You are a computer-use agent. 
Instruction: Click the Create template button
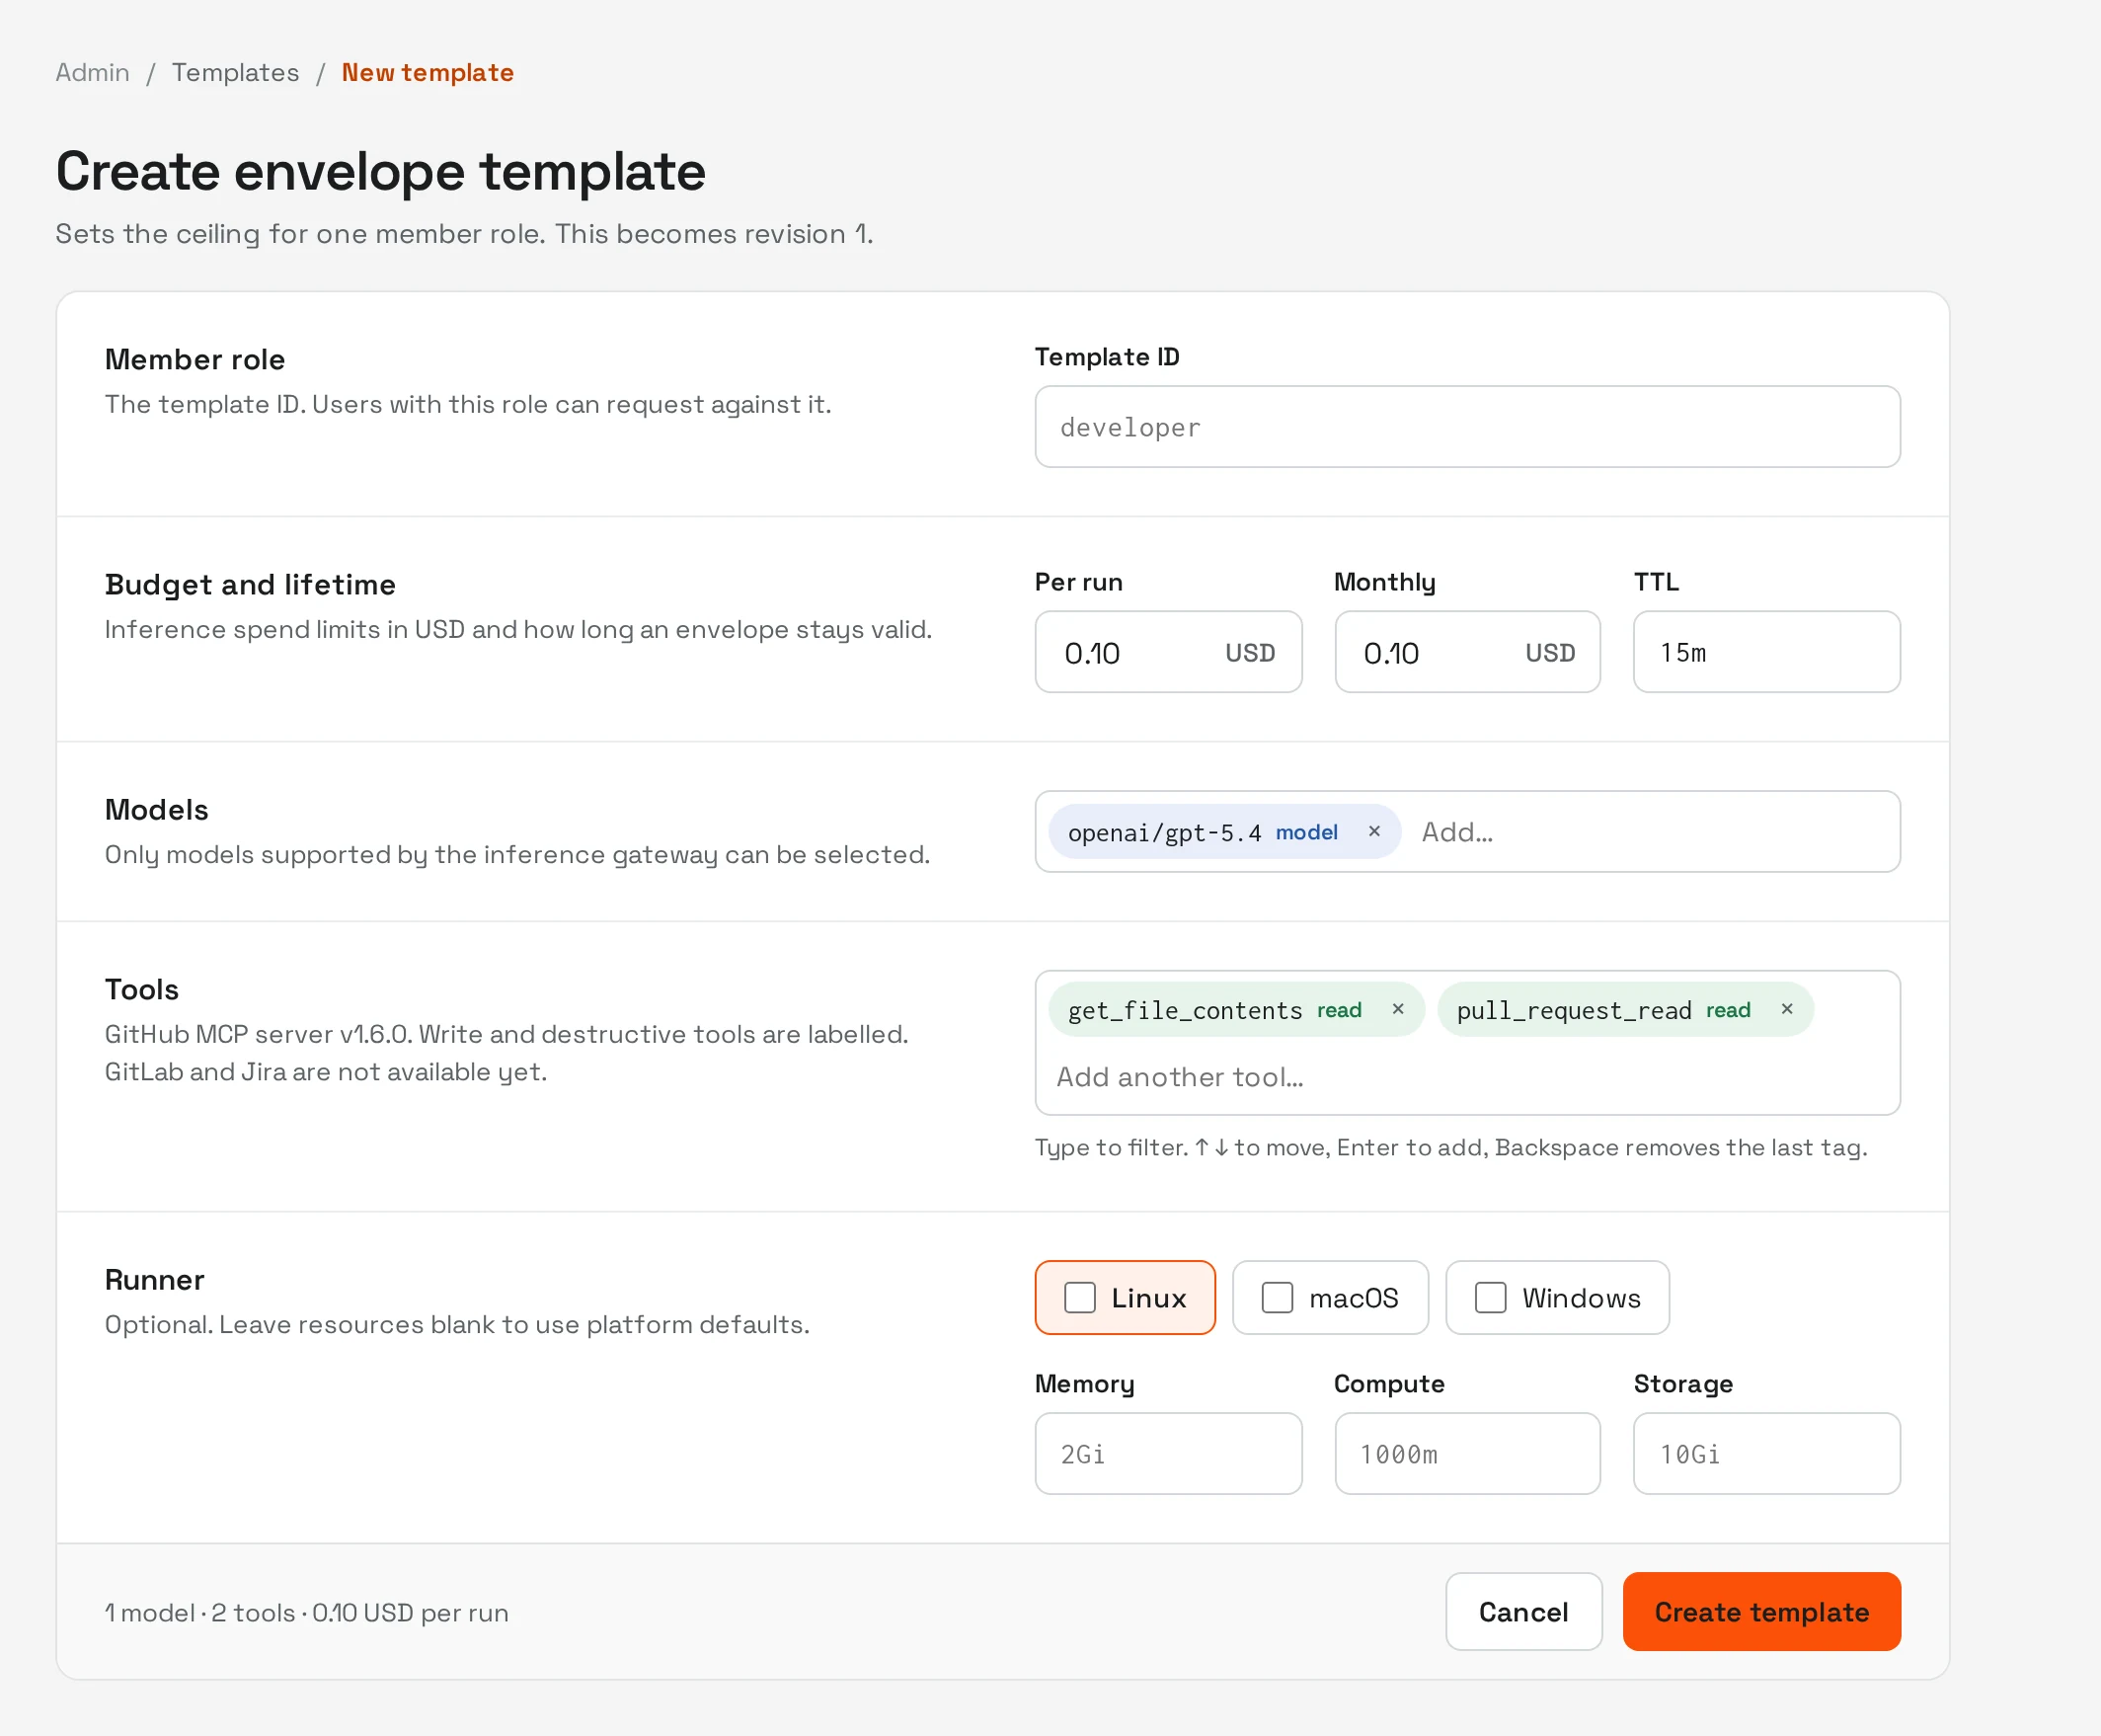(x=1761, y=1611)
